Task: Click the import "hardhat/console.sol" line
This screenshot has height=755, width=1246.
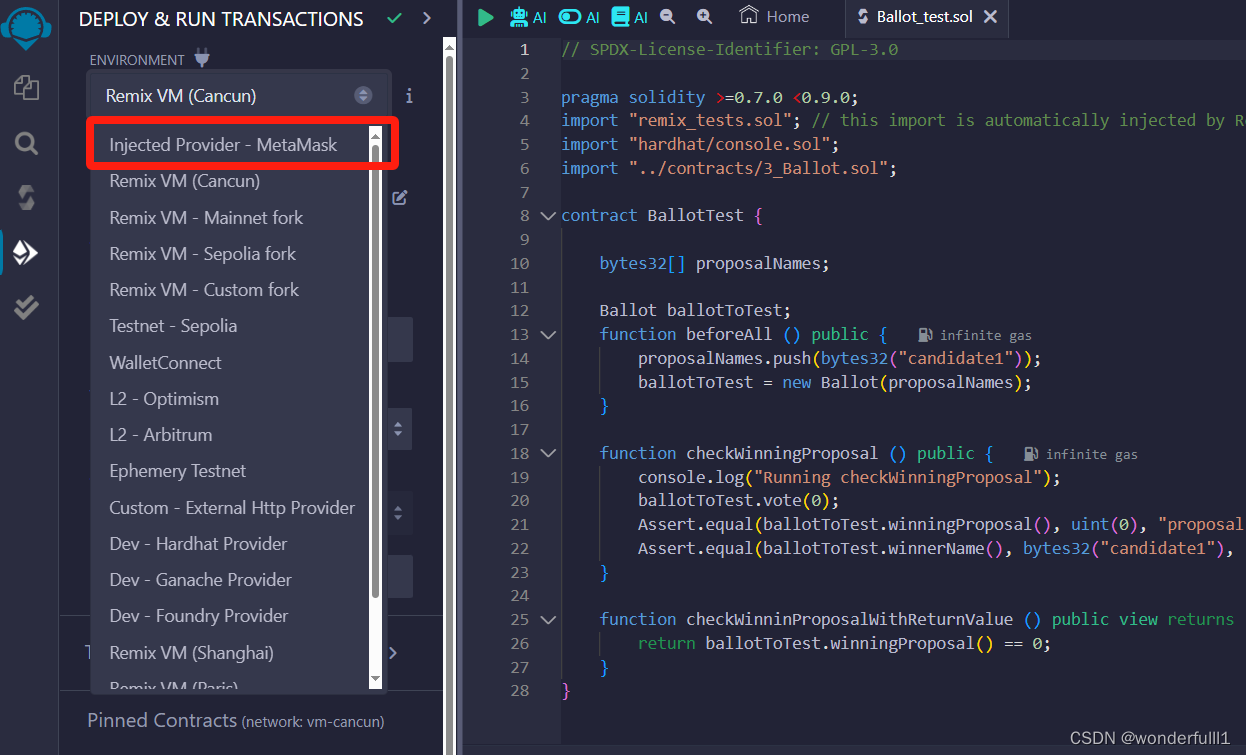Action: (701, 144)
